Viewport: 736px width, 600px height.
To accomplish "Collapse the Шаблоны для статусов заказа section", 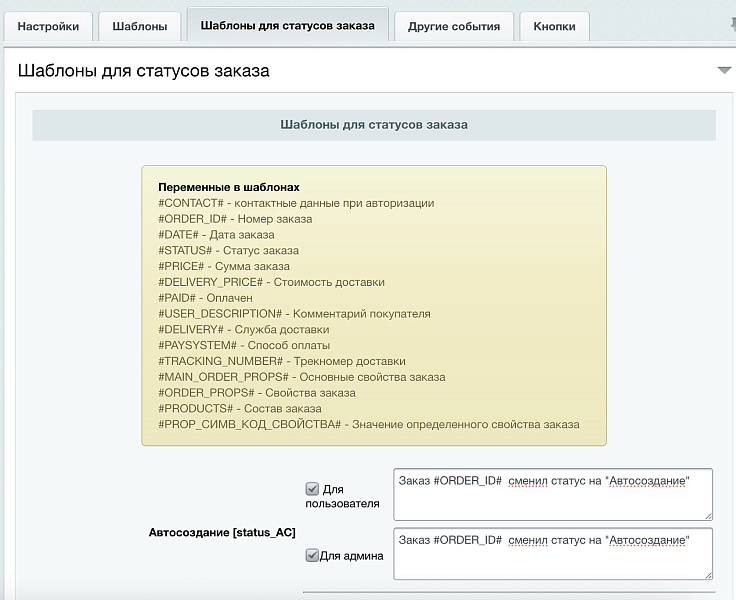I will click(x=724, y=70).
